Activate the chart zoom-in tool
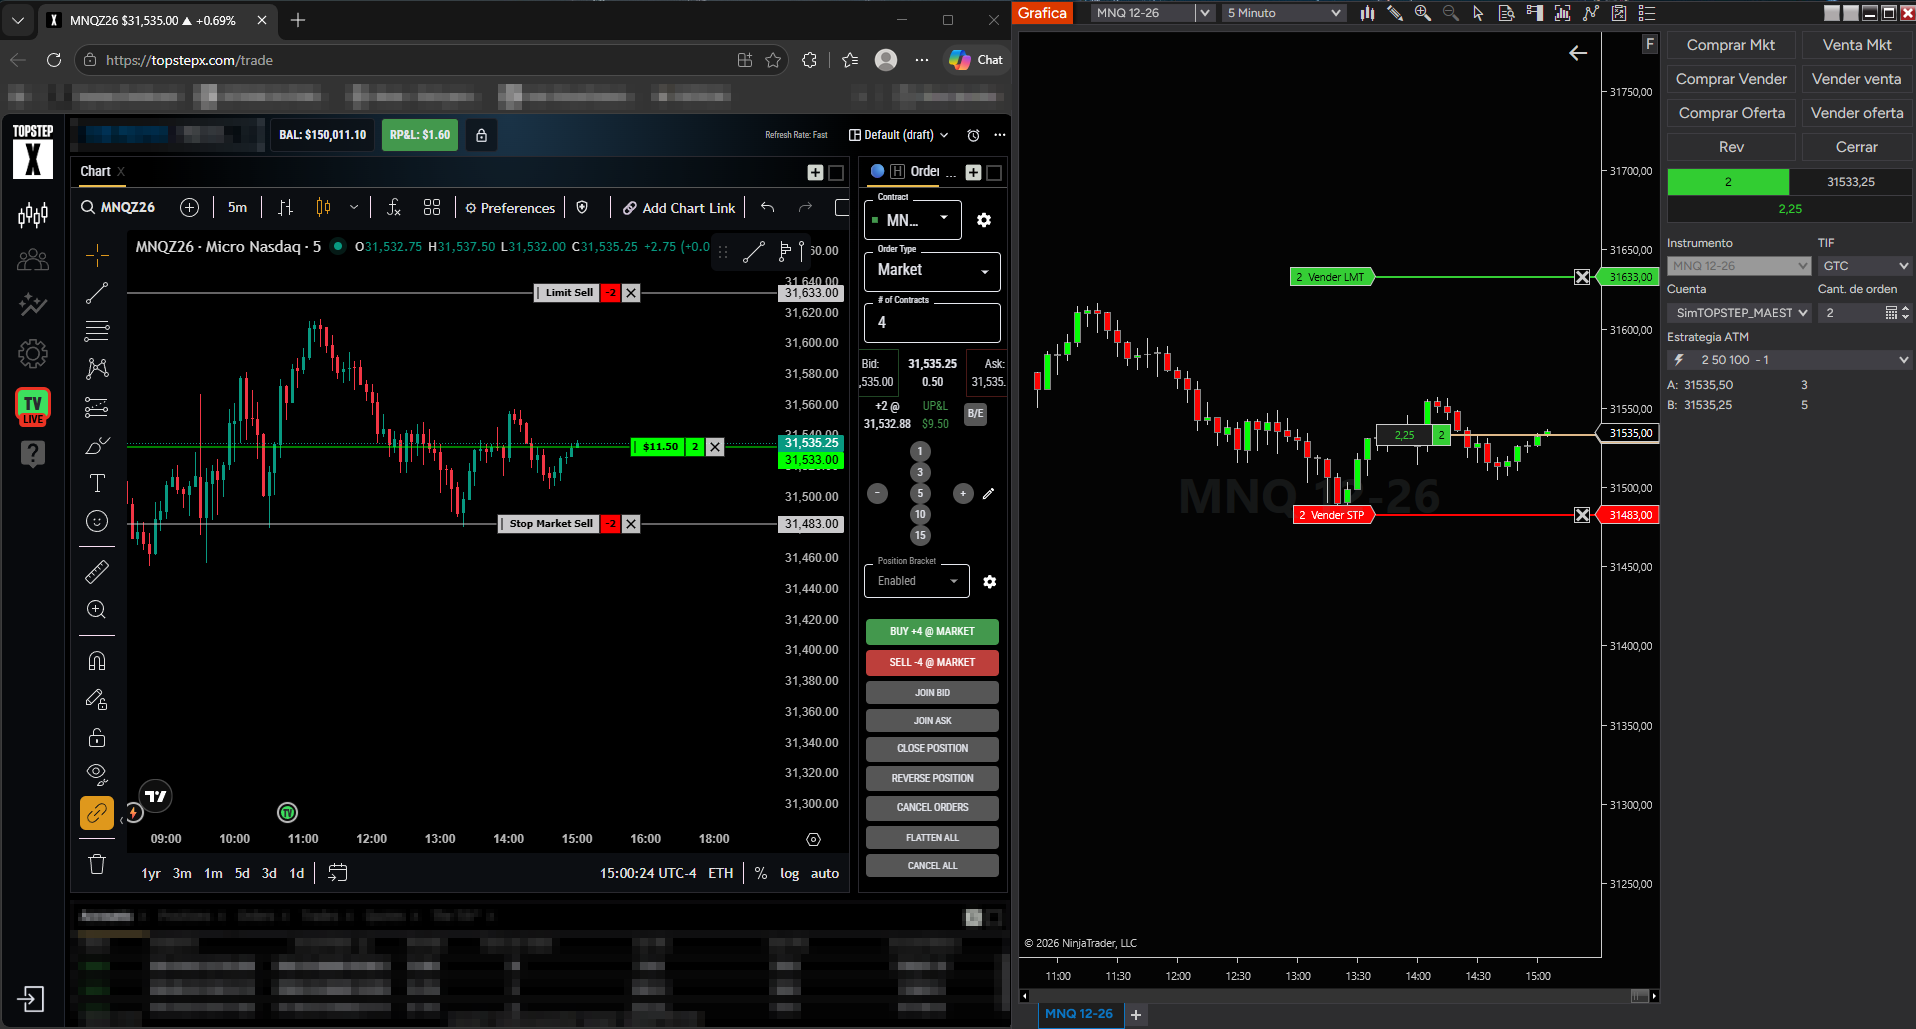This screenshot has height=1029, width=1916. (x=97, y=610)
